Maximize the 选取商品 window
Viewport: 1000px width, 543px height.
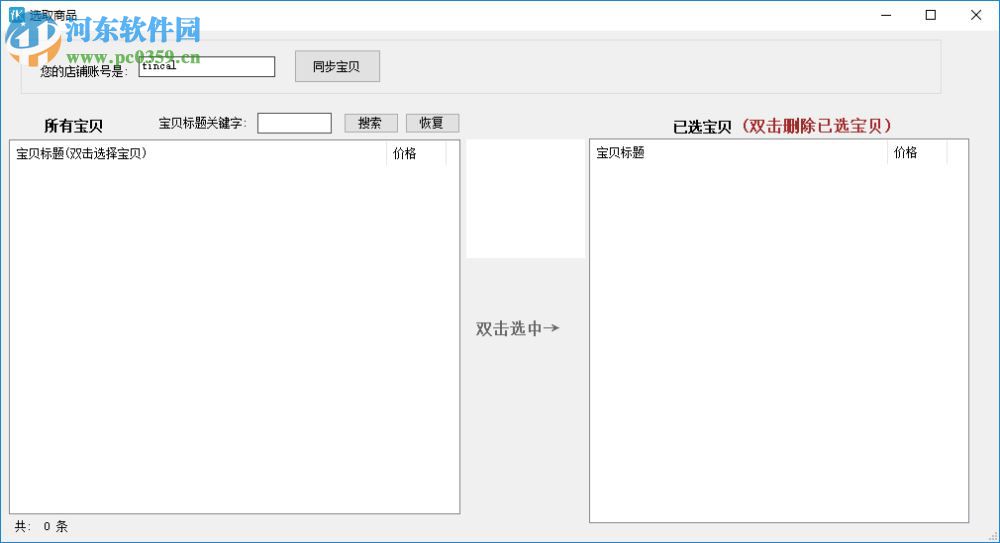pos(930,15)
